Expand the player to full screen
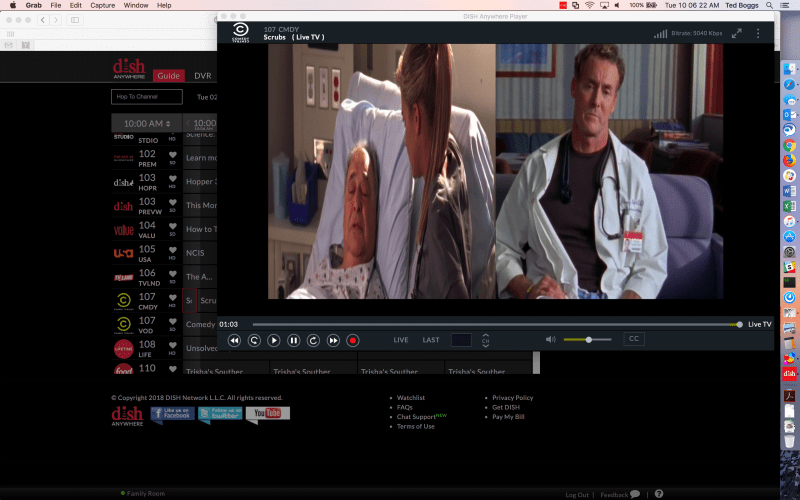The image size is (800, 500). point(737,33)
